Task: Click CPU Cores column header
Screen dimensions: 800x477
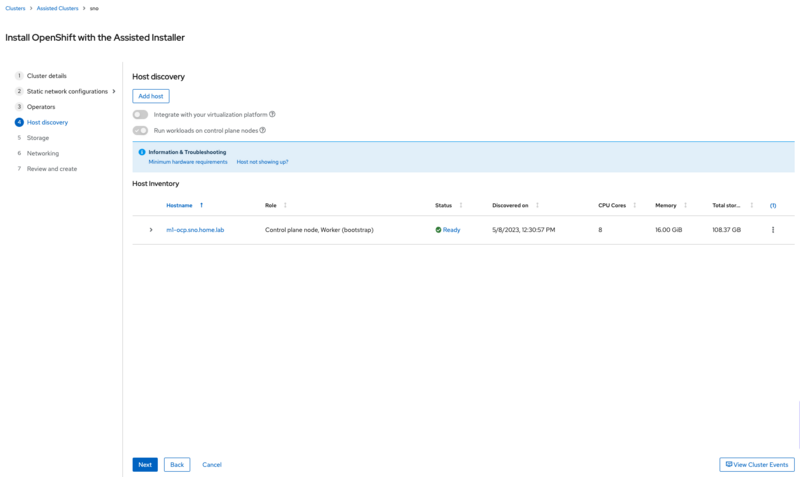Action: click(x=612, y=205)
